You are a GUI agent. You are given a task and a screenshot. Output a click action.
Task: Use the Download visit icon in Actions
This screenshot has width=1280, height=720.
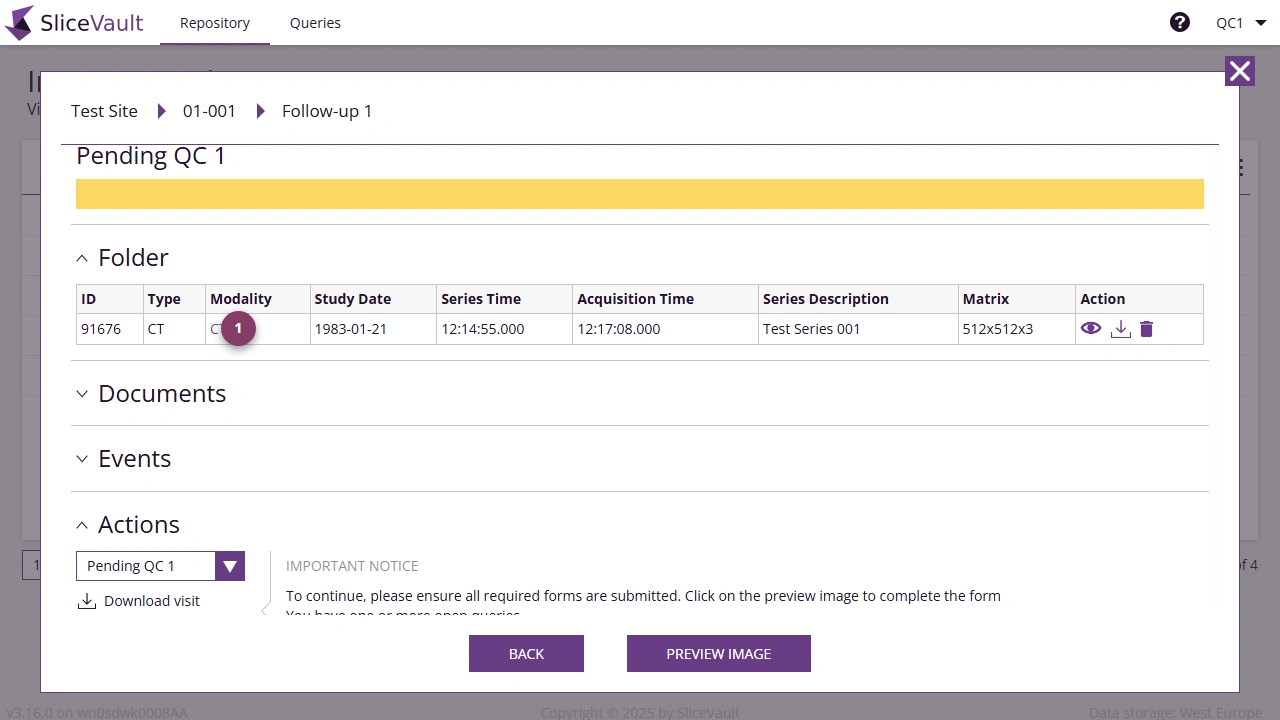pos(85,600)
